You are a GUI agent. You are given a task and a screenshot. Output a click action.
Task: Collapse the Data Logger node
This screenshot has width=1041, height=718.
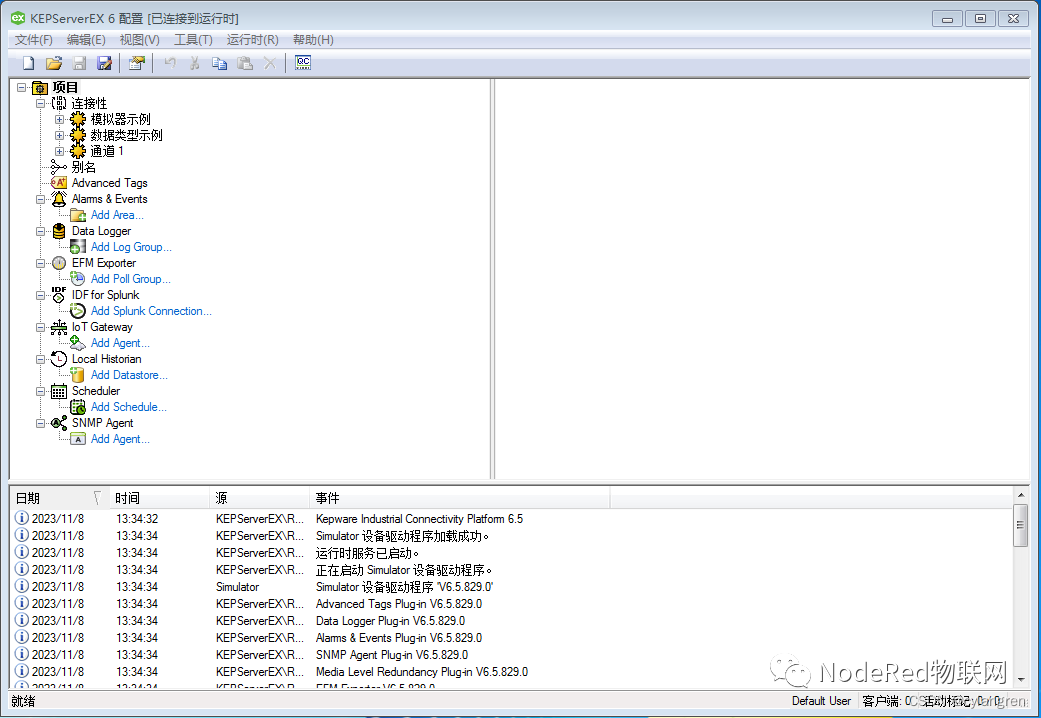[x=40, y=231]
